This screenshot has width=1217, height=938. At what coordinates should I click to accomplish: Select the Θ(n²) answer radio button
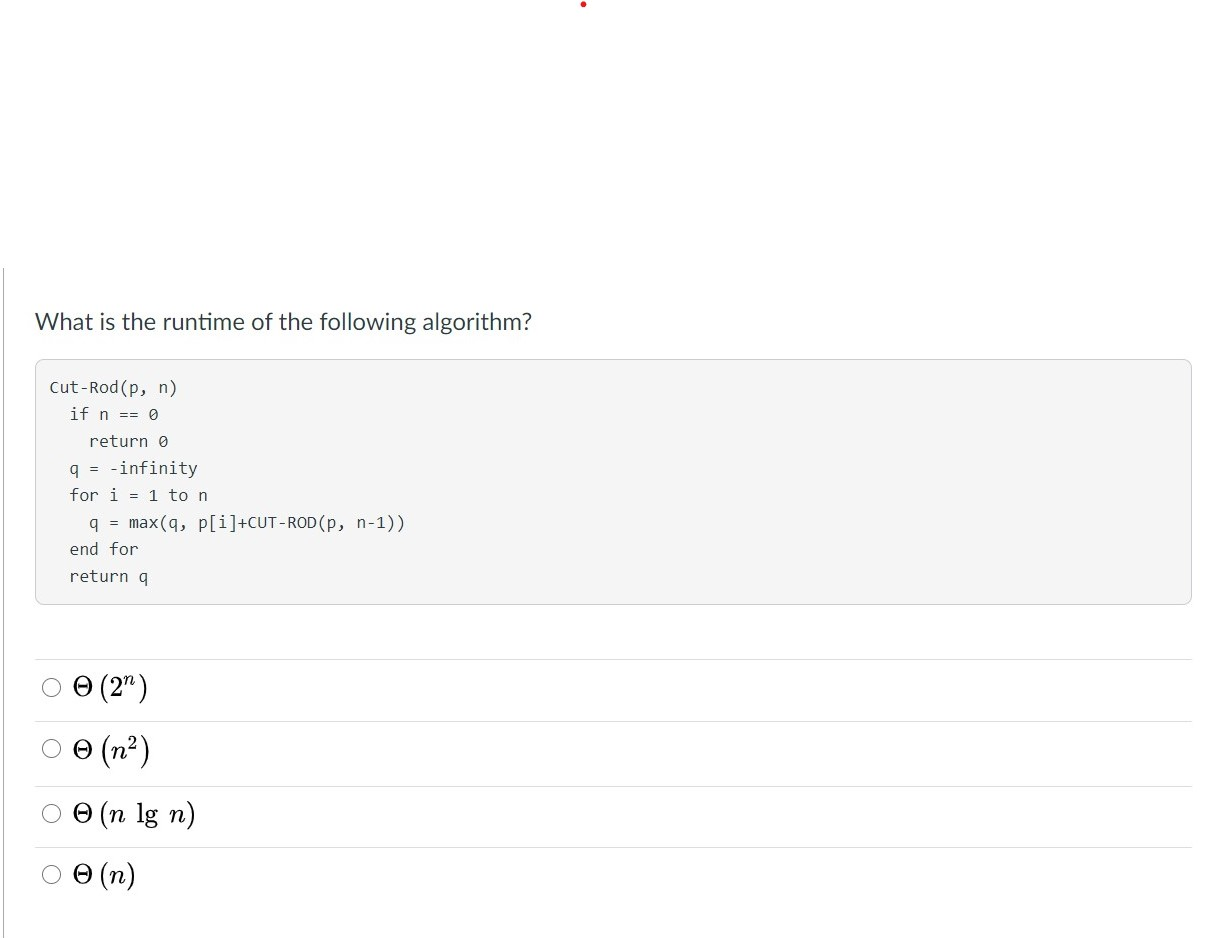pos(51,748)
